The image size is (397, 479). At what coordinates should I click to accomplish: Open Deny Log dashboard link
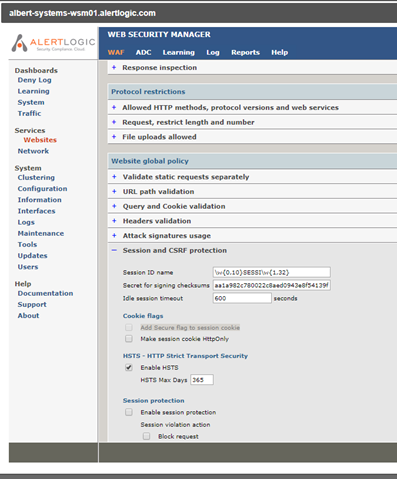click(x=34, y=80)
